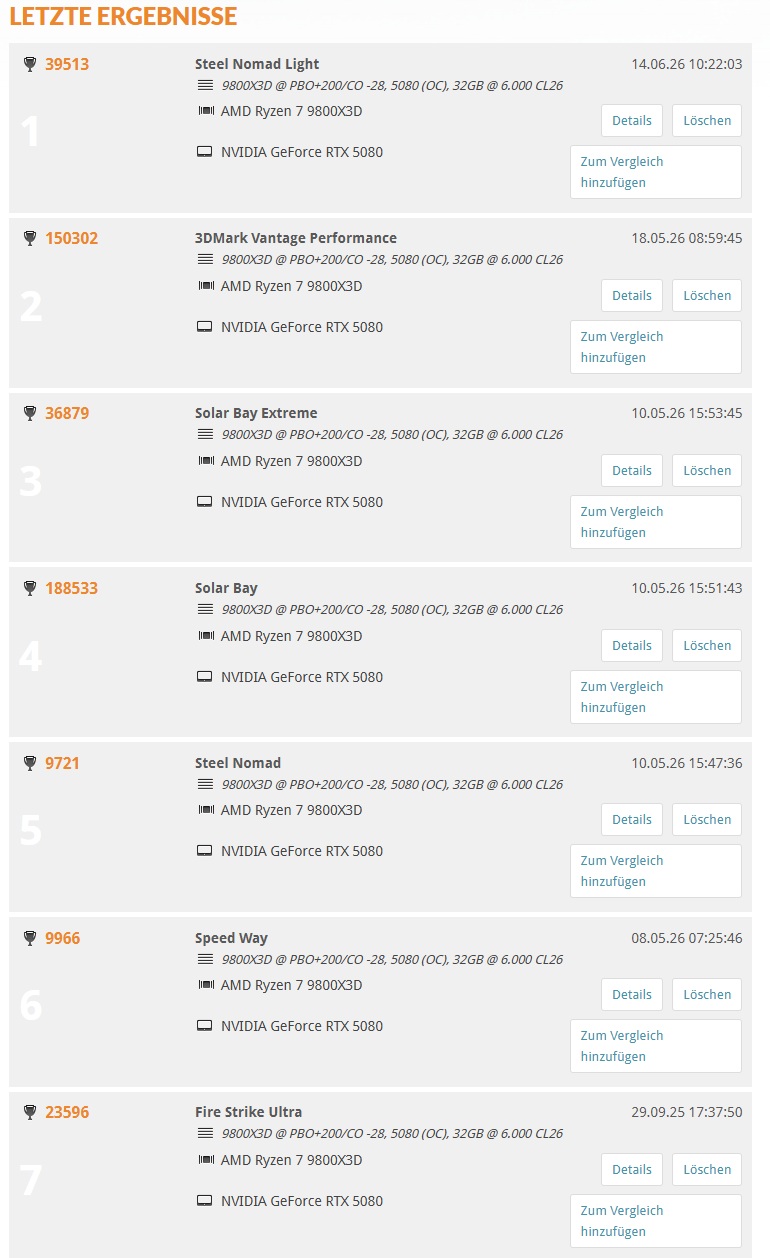Delete the 3DMark Vantage Performance result
Image resolution: width=770 pixels, height=1258 pixels.
click(x=707, y=295)
